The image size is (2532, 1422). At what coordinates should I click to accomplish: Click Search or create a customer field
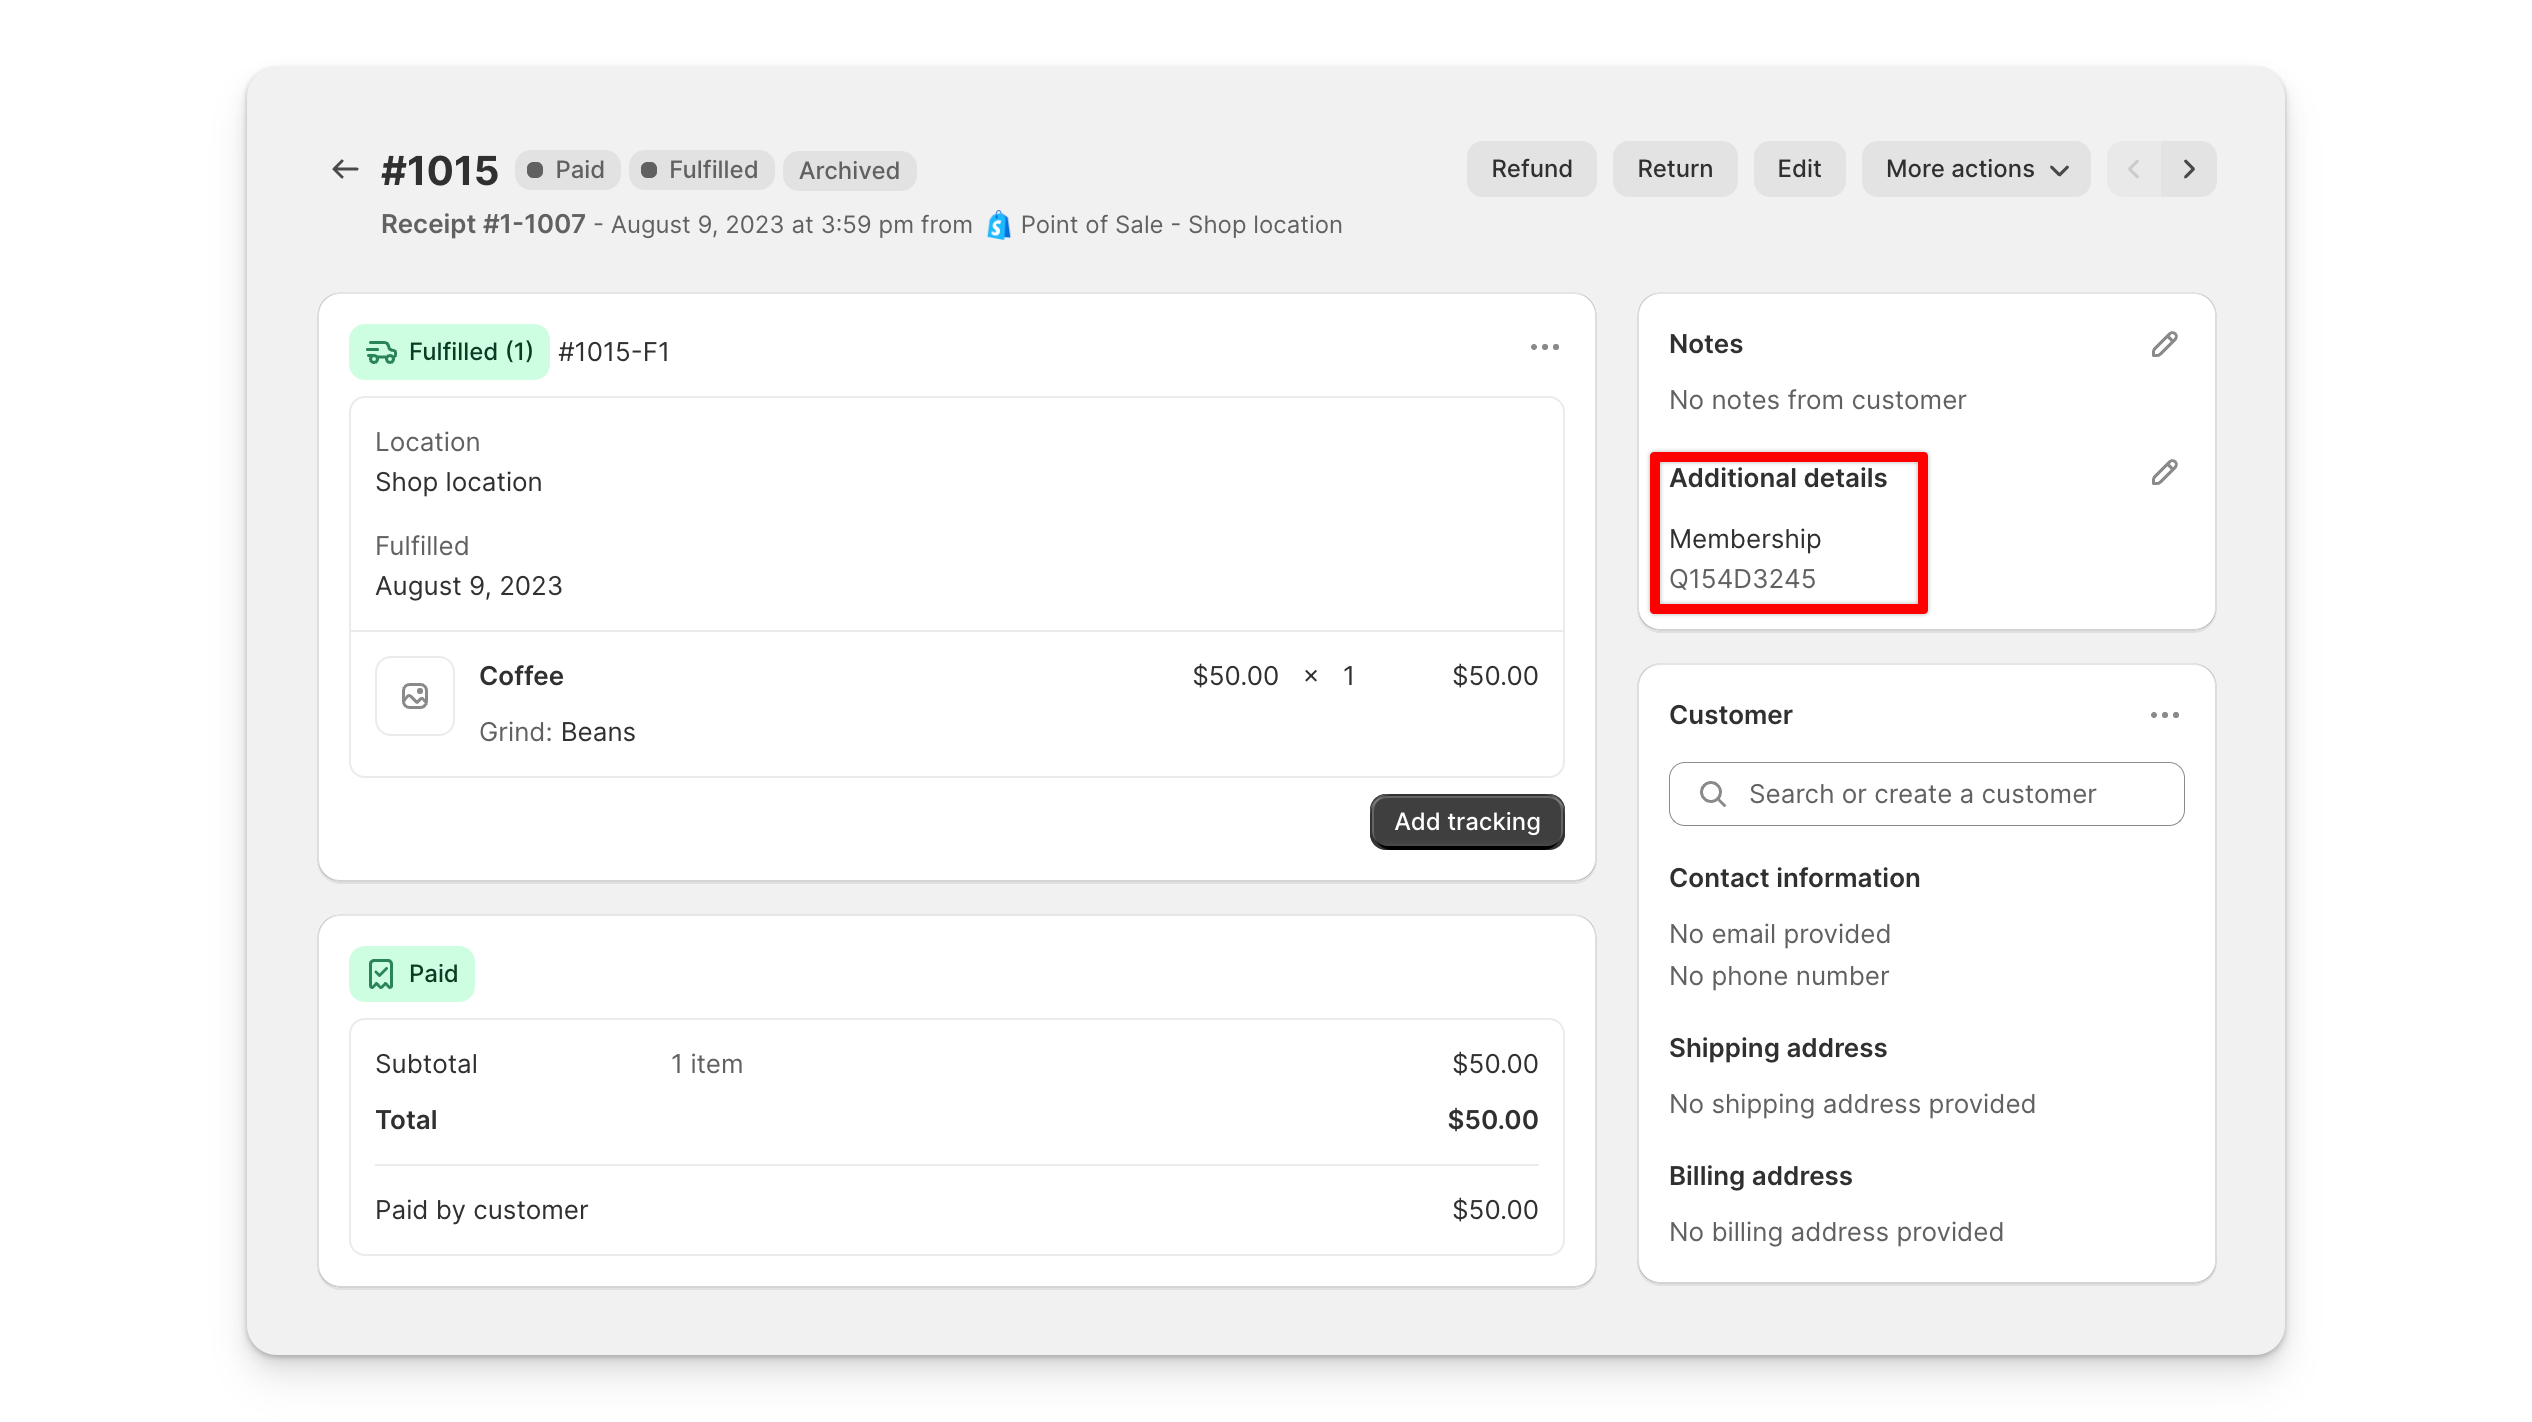[x=1925, y=793]
